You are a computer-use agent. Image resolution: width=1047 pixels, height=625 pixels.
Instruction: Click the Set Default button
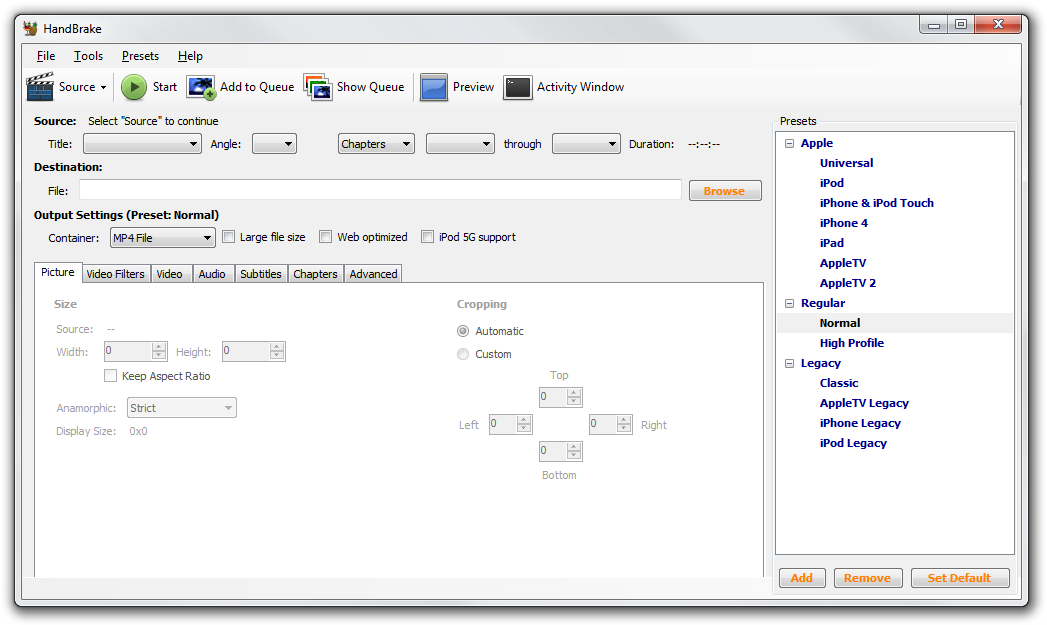tap(960, 578)
